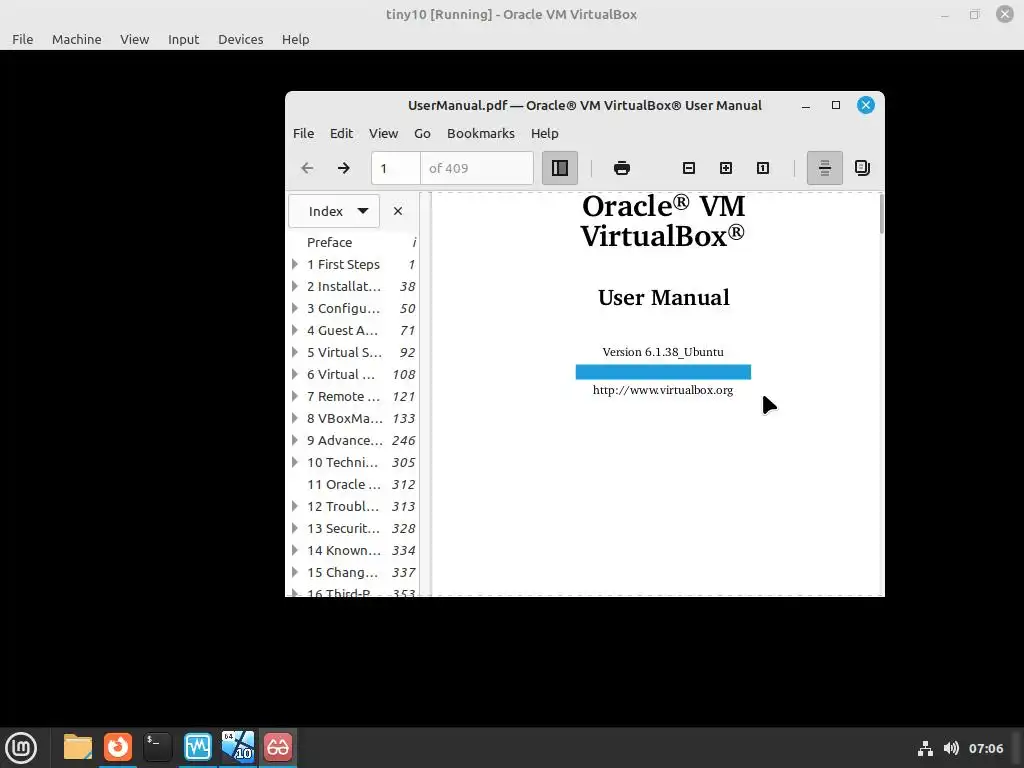Minimize the PDF viewer window
Screen dimensions: 1024x768
pyautogui.click(x=806, y=106)
